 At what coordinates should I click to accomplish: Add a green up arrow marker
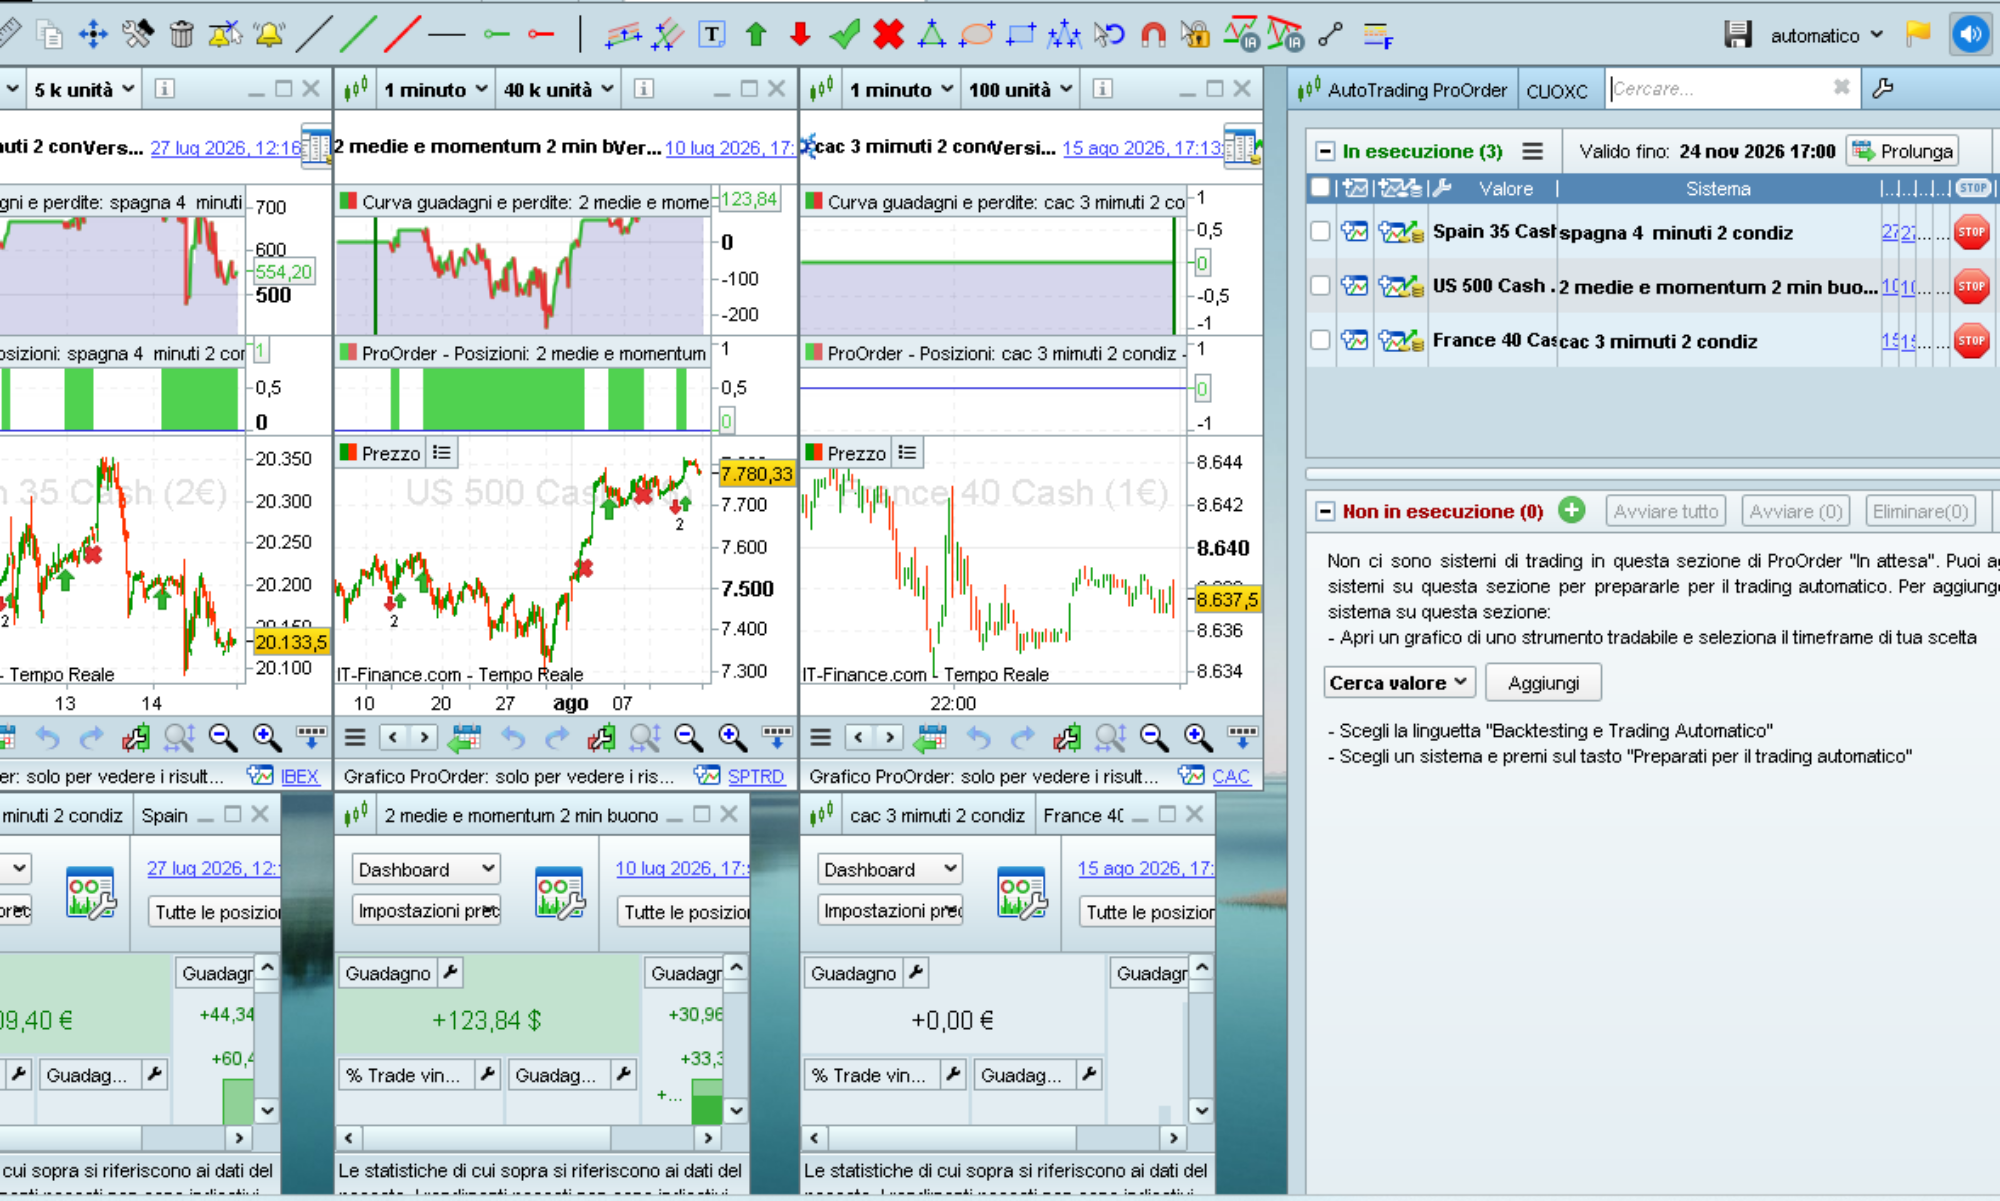(756, 35)
